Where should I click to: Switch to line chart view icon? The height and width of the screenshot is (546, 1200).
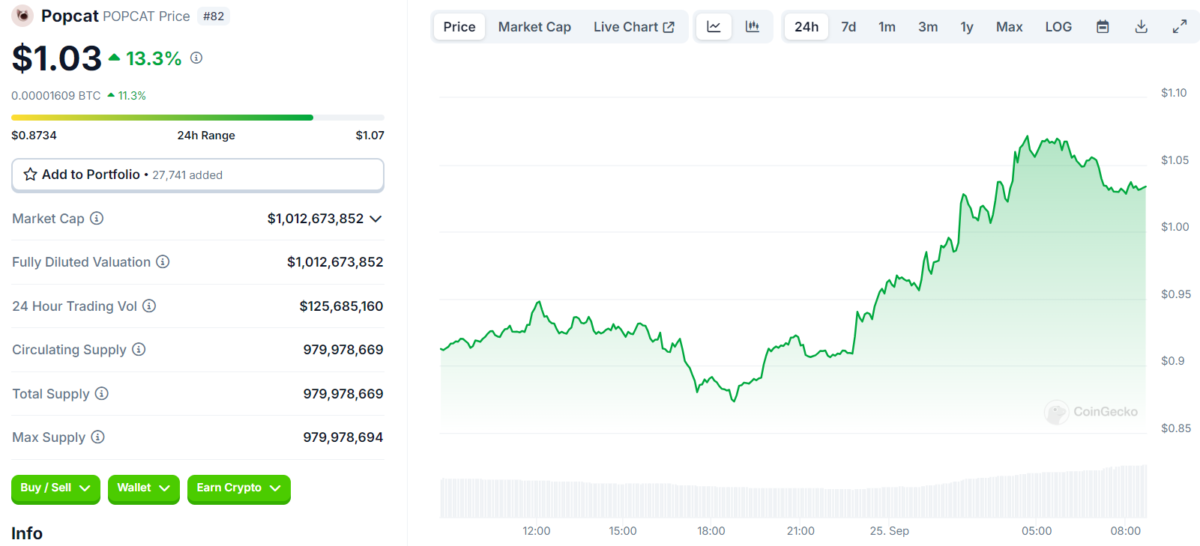tap(714, 27)
